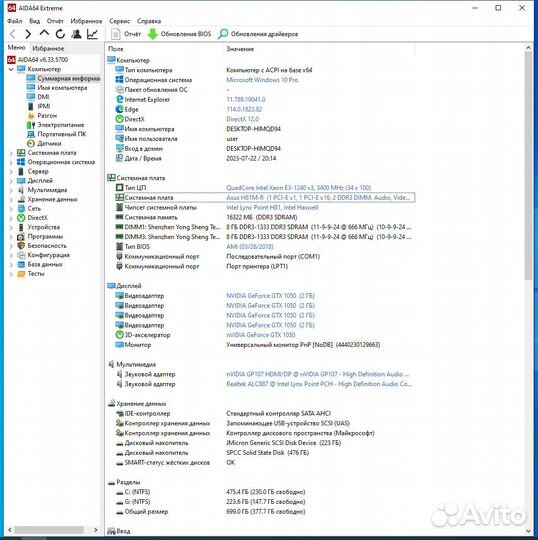Expand the Системная плата tree node
The width and height of the screenshot is (538, 540).
(11, 153)
